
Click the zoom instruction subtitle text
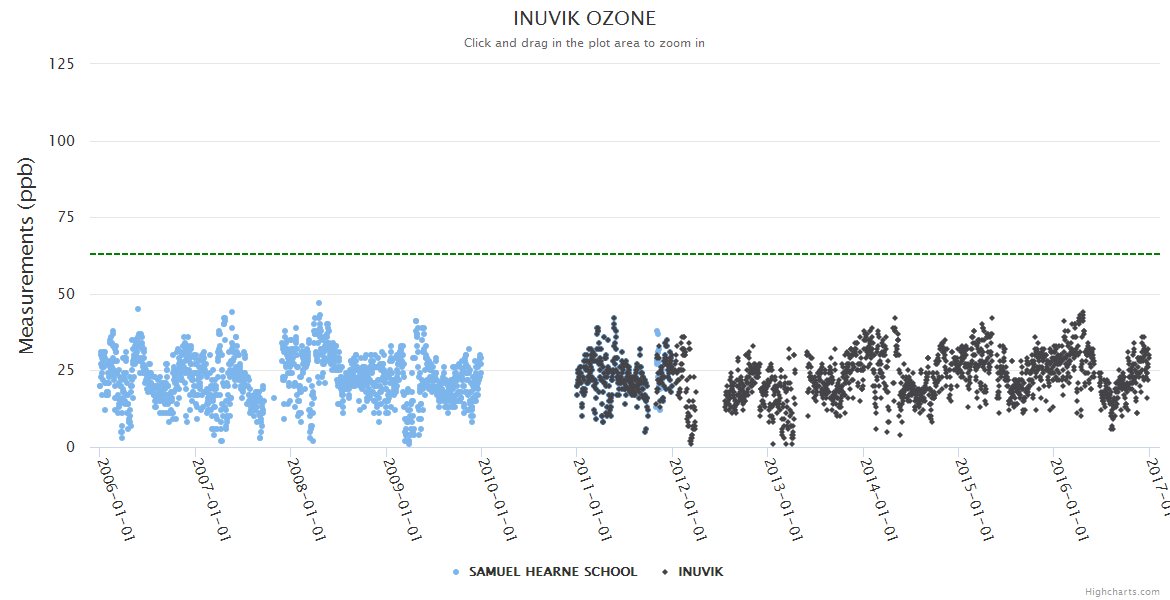tap(584, 43)
